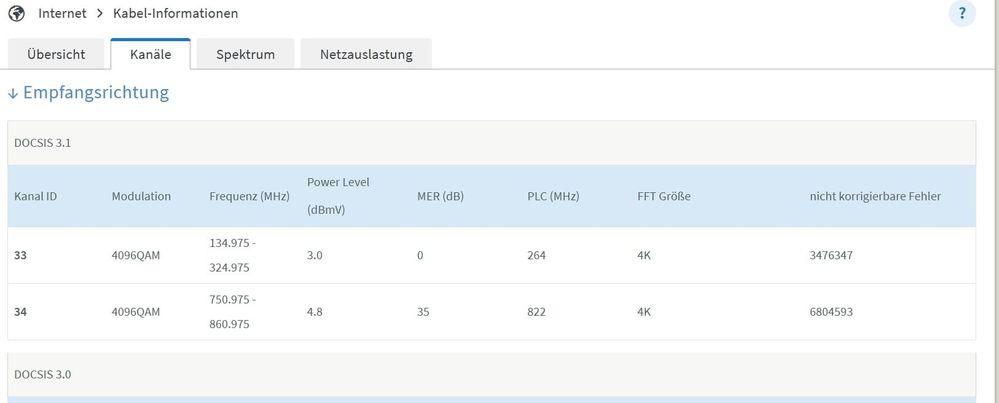Select the channel 34 row ID
The width and height of the screenshot is (999, 403).
click(21, 312)
